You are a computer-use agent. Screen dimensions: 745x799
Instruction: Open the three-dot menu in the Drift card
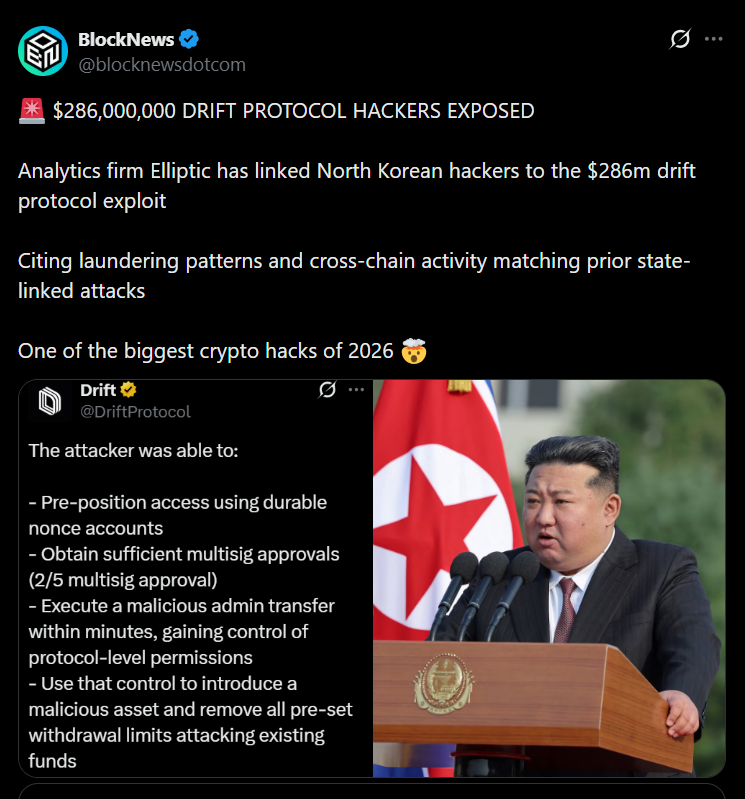(x=356, y=390)
